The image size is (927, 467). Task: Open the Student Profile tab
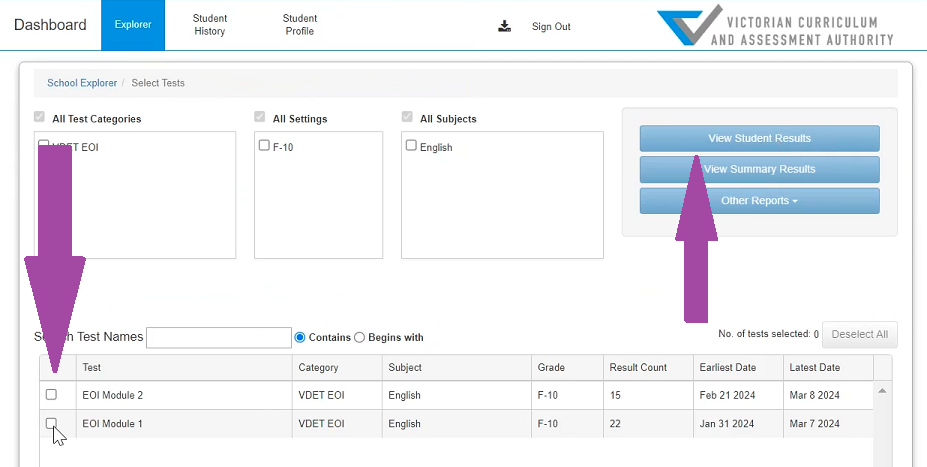(300, 25)
